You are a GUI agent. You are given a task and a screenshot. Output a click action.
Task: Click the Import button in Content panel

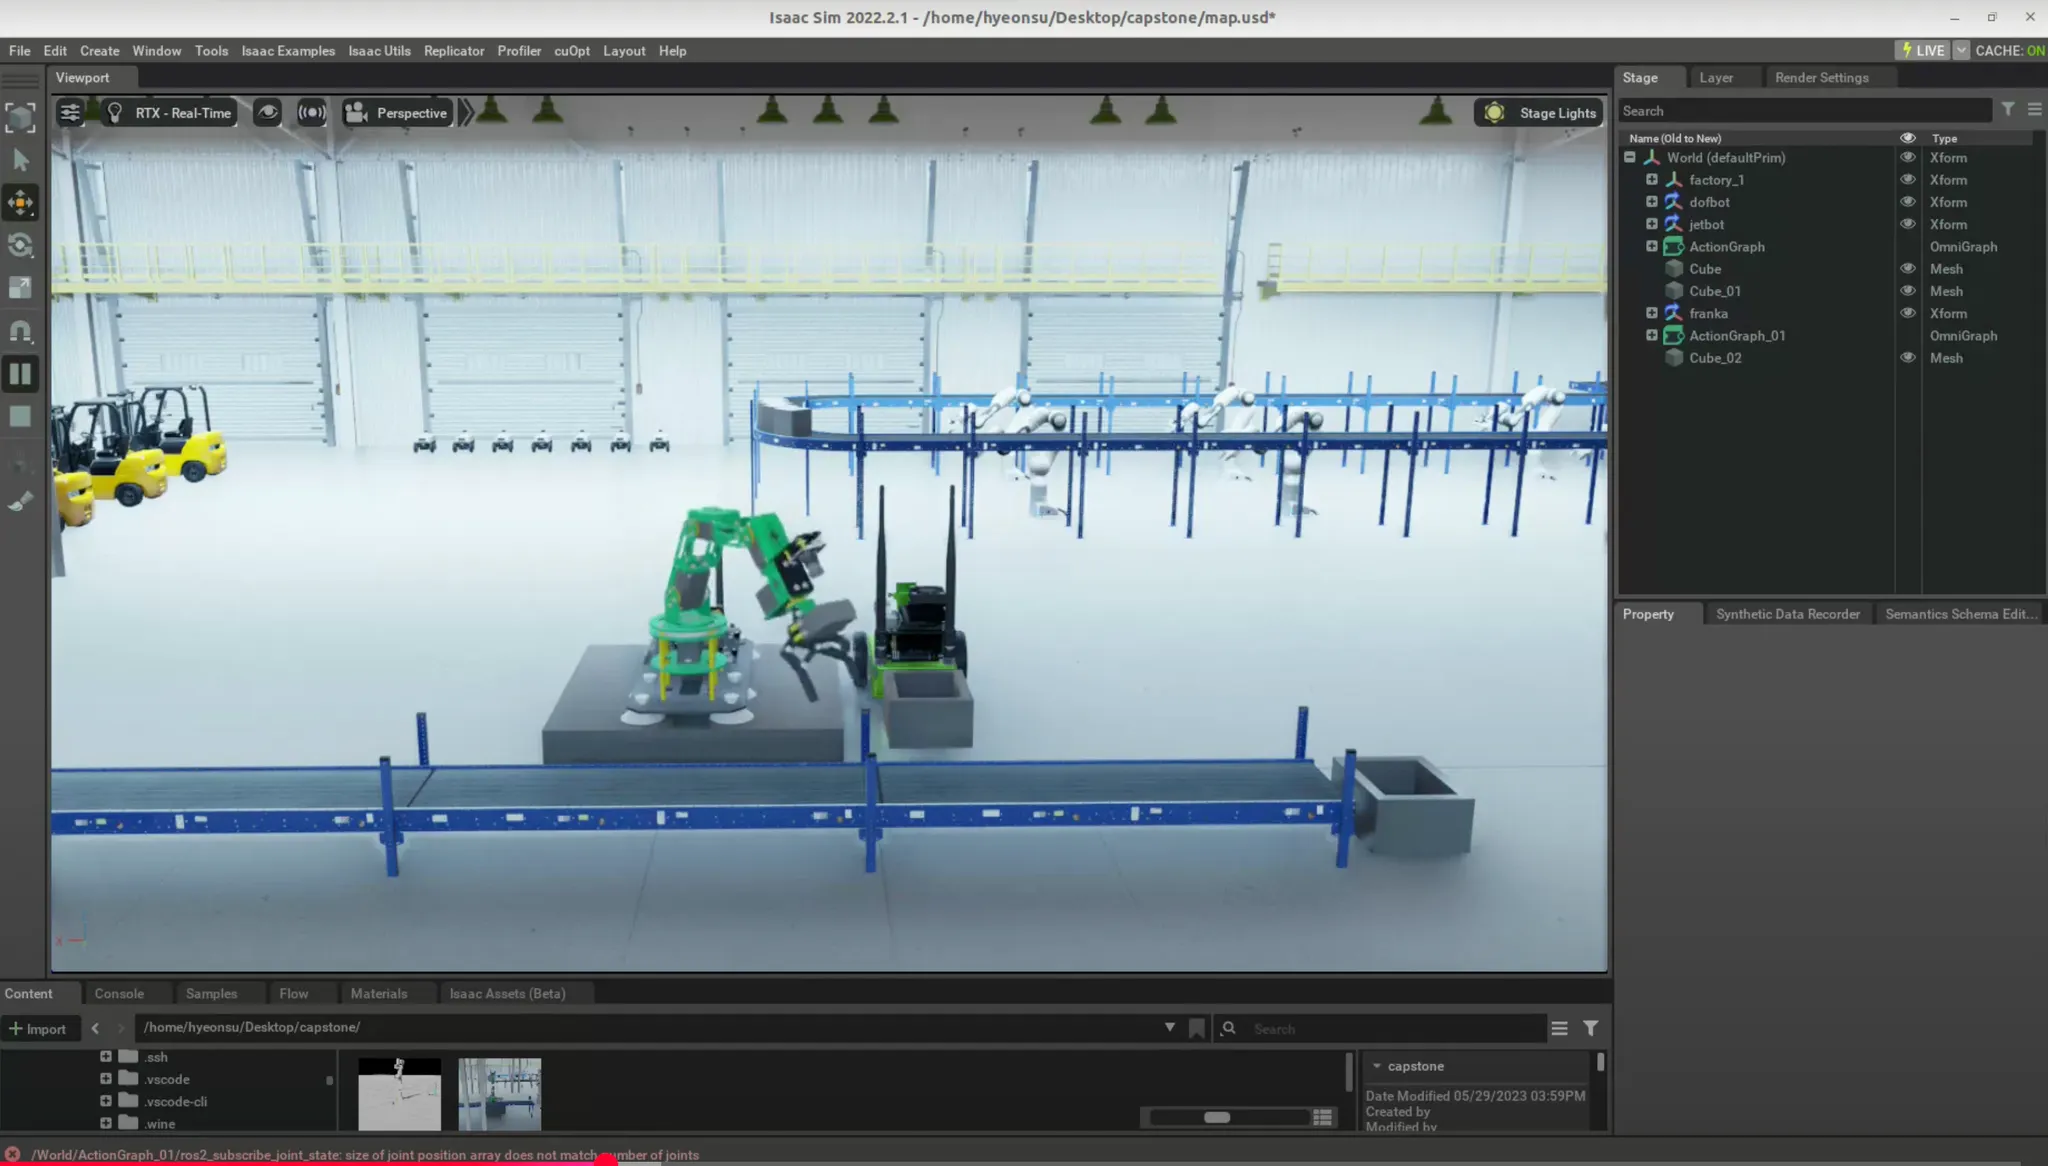point(37,1029)
